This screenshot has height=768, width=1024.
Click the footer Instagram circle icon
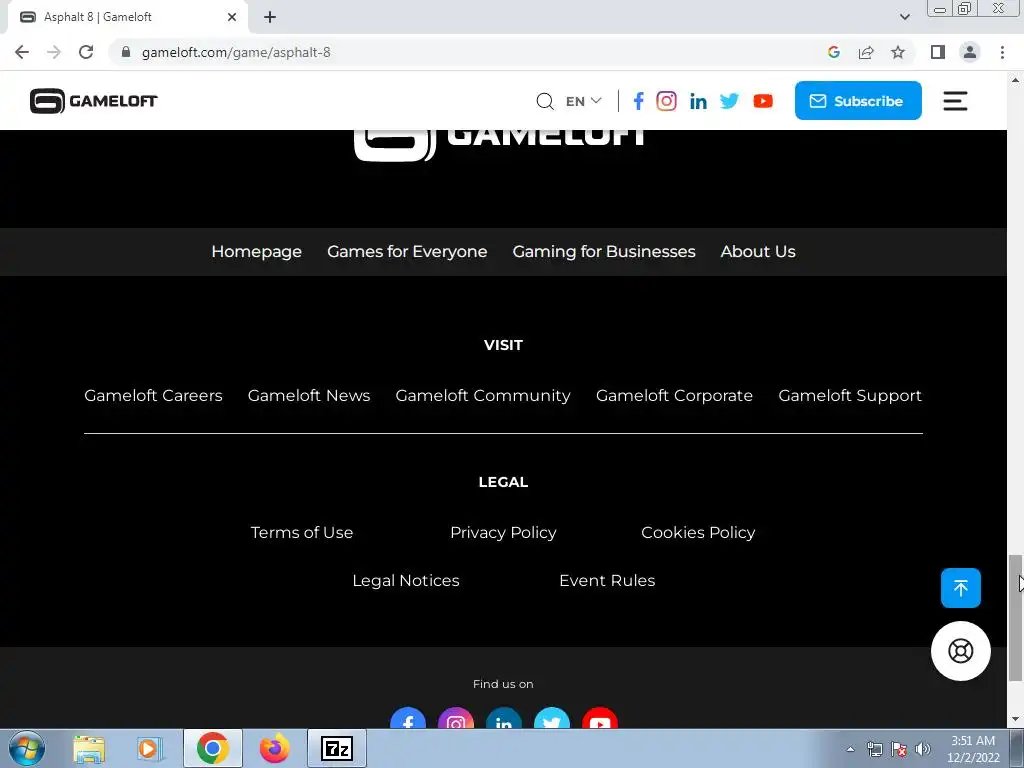pos(456,718)
